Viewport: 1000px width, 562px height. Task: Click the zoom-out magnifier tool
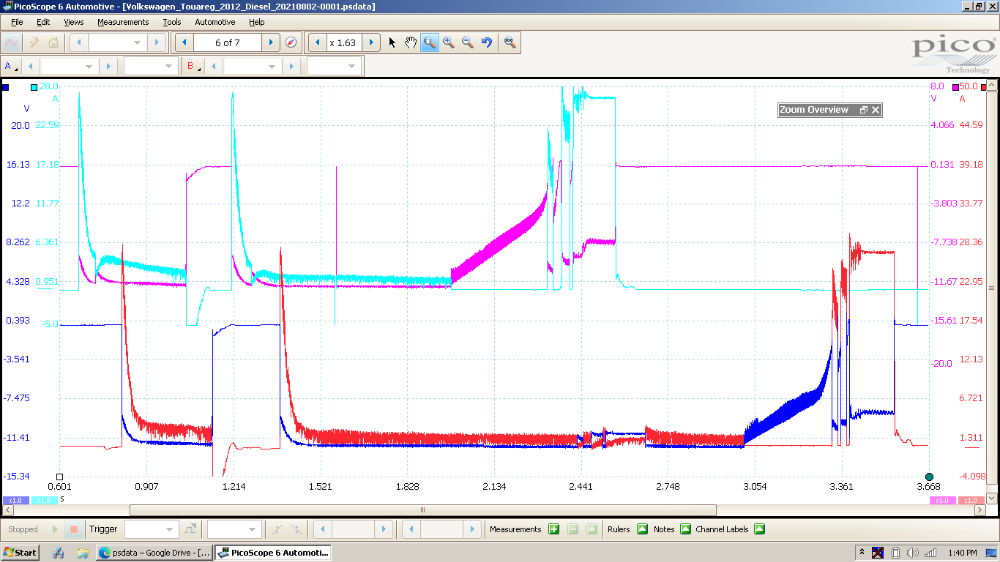[x=467, y=43]
